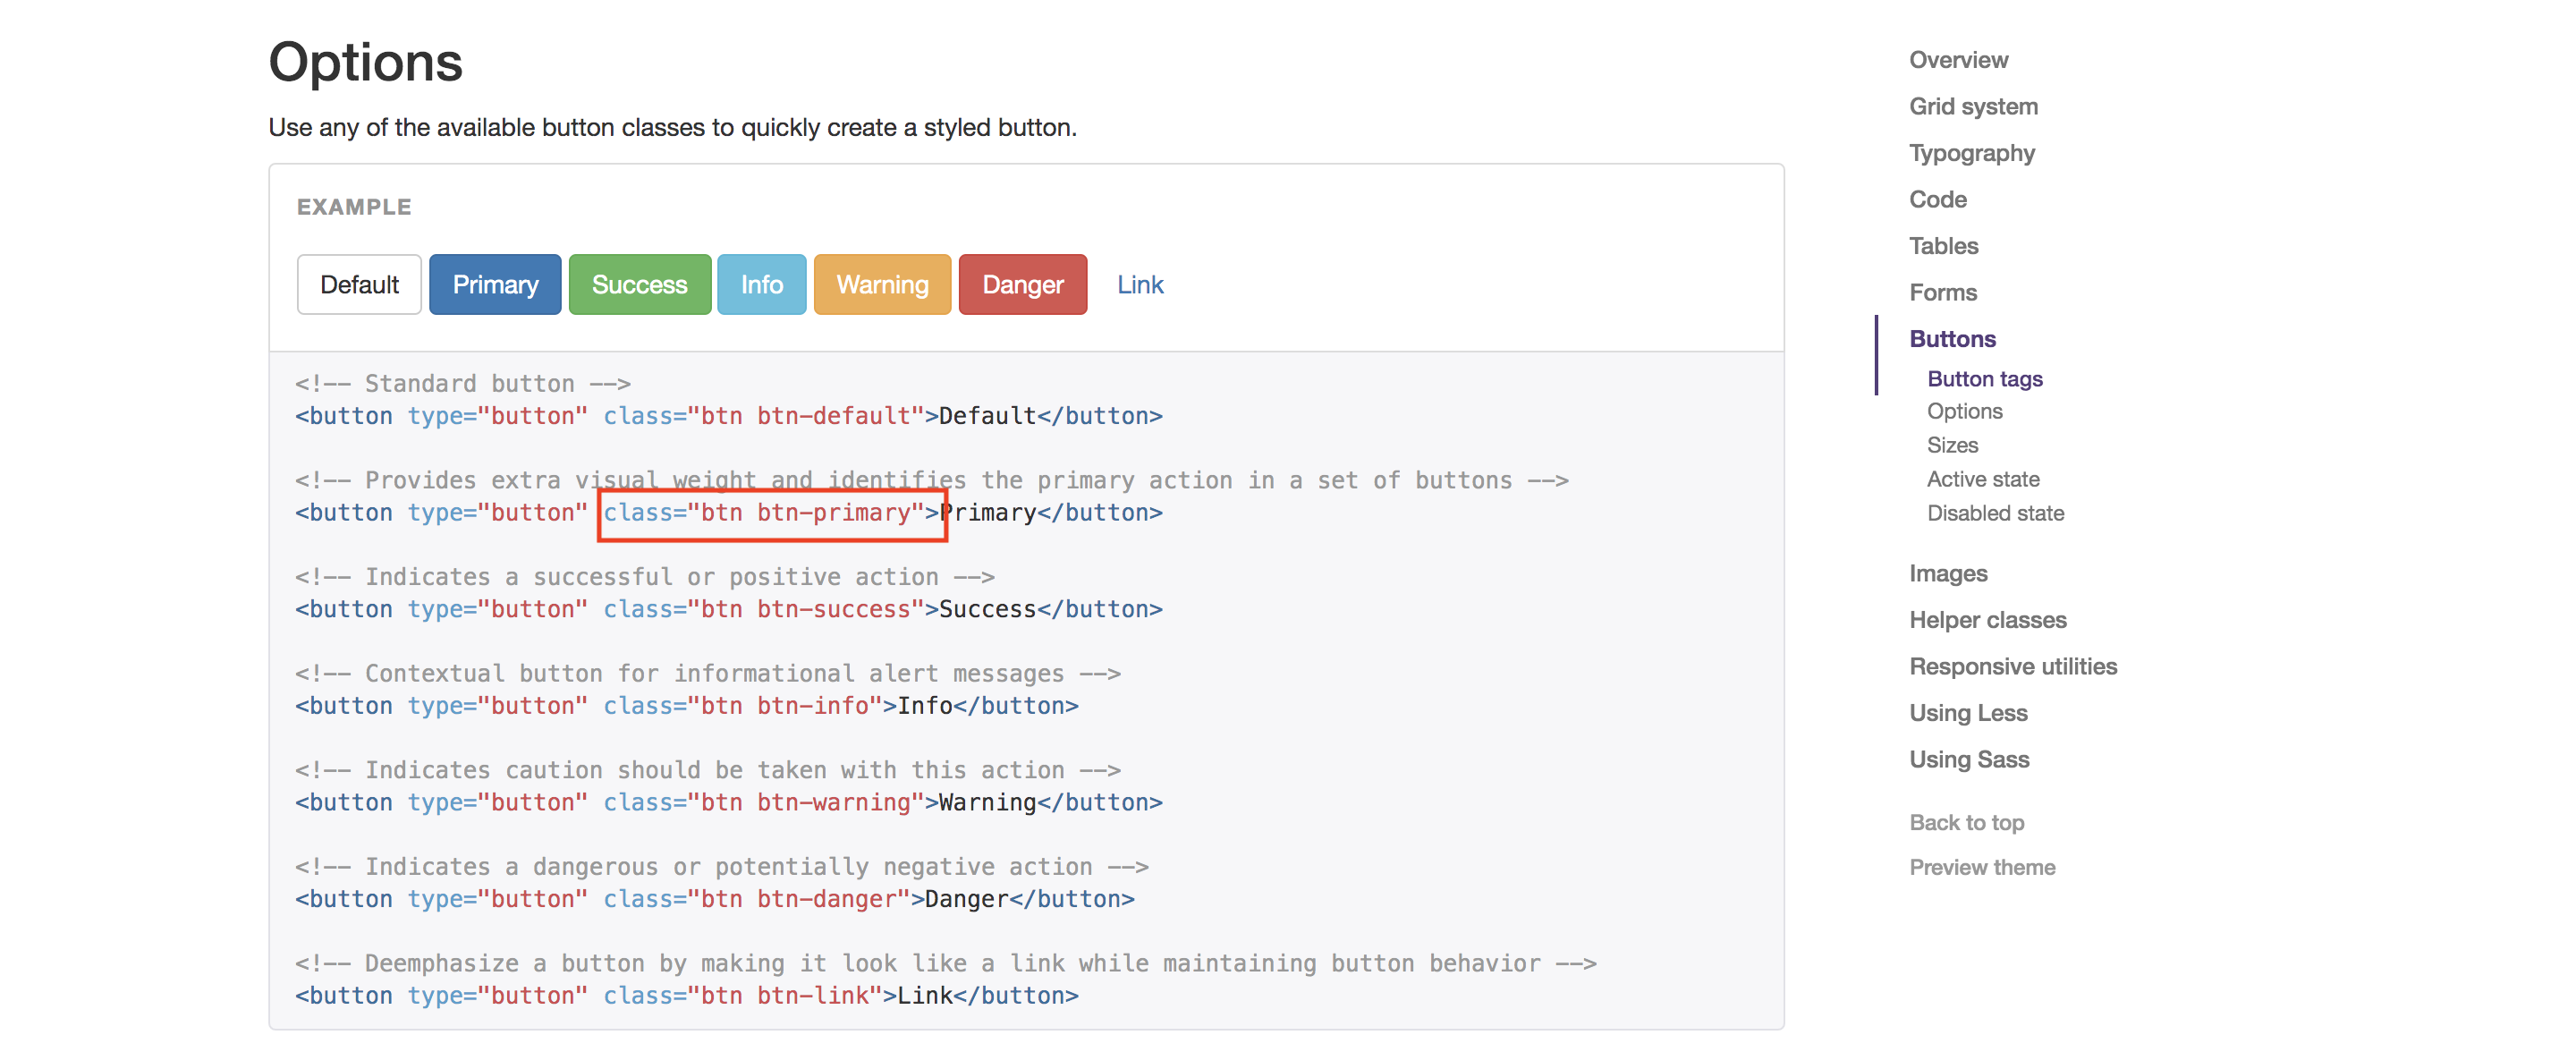The height and width of the screenshot is (1052, 2576).
Task: Jump to the Tables section
Action: (x=1943, y=246)
